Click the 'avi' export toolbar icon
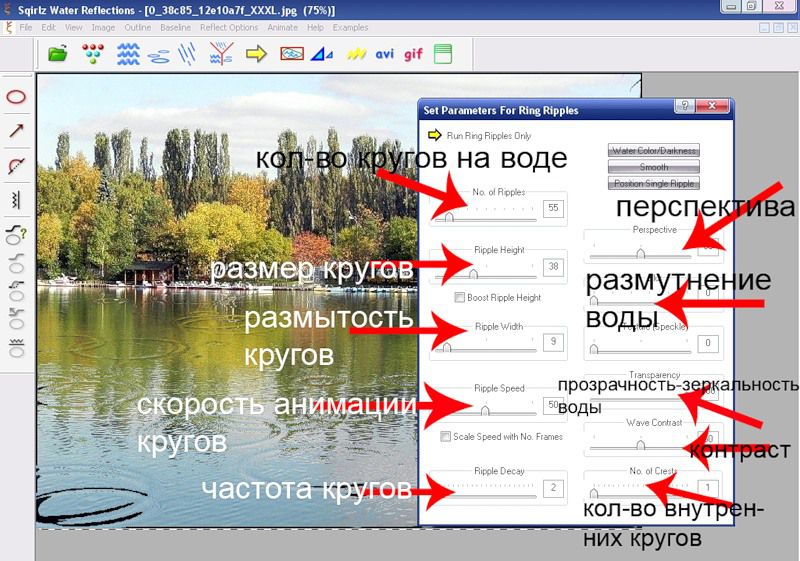Viewport: 800px width, 561px height. [x=385, y=54]
